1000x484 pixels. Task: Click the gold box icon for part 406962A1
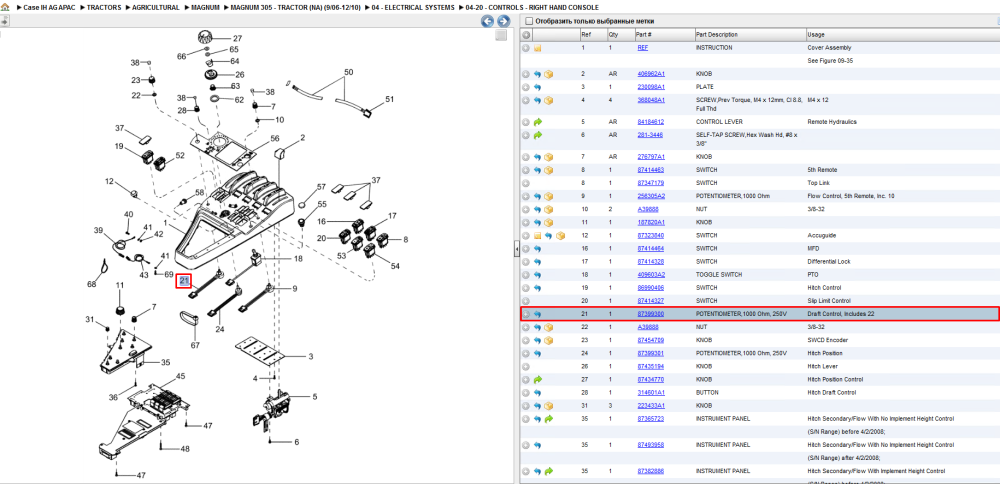pos(548,74)
